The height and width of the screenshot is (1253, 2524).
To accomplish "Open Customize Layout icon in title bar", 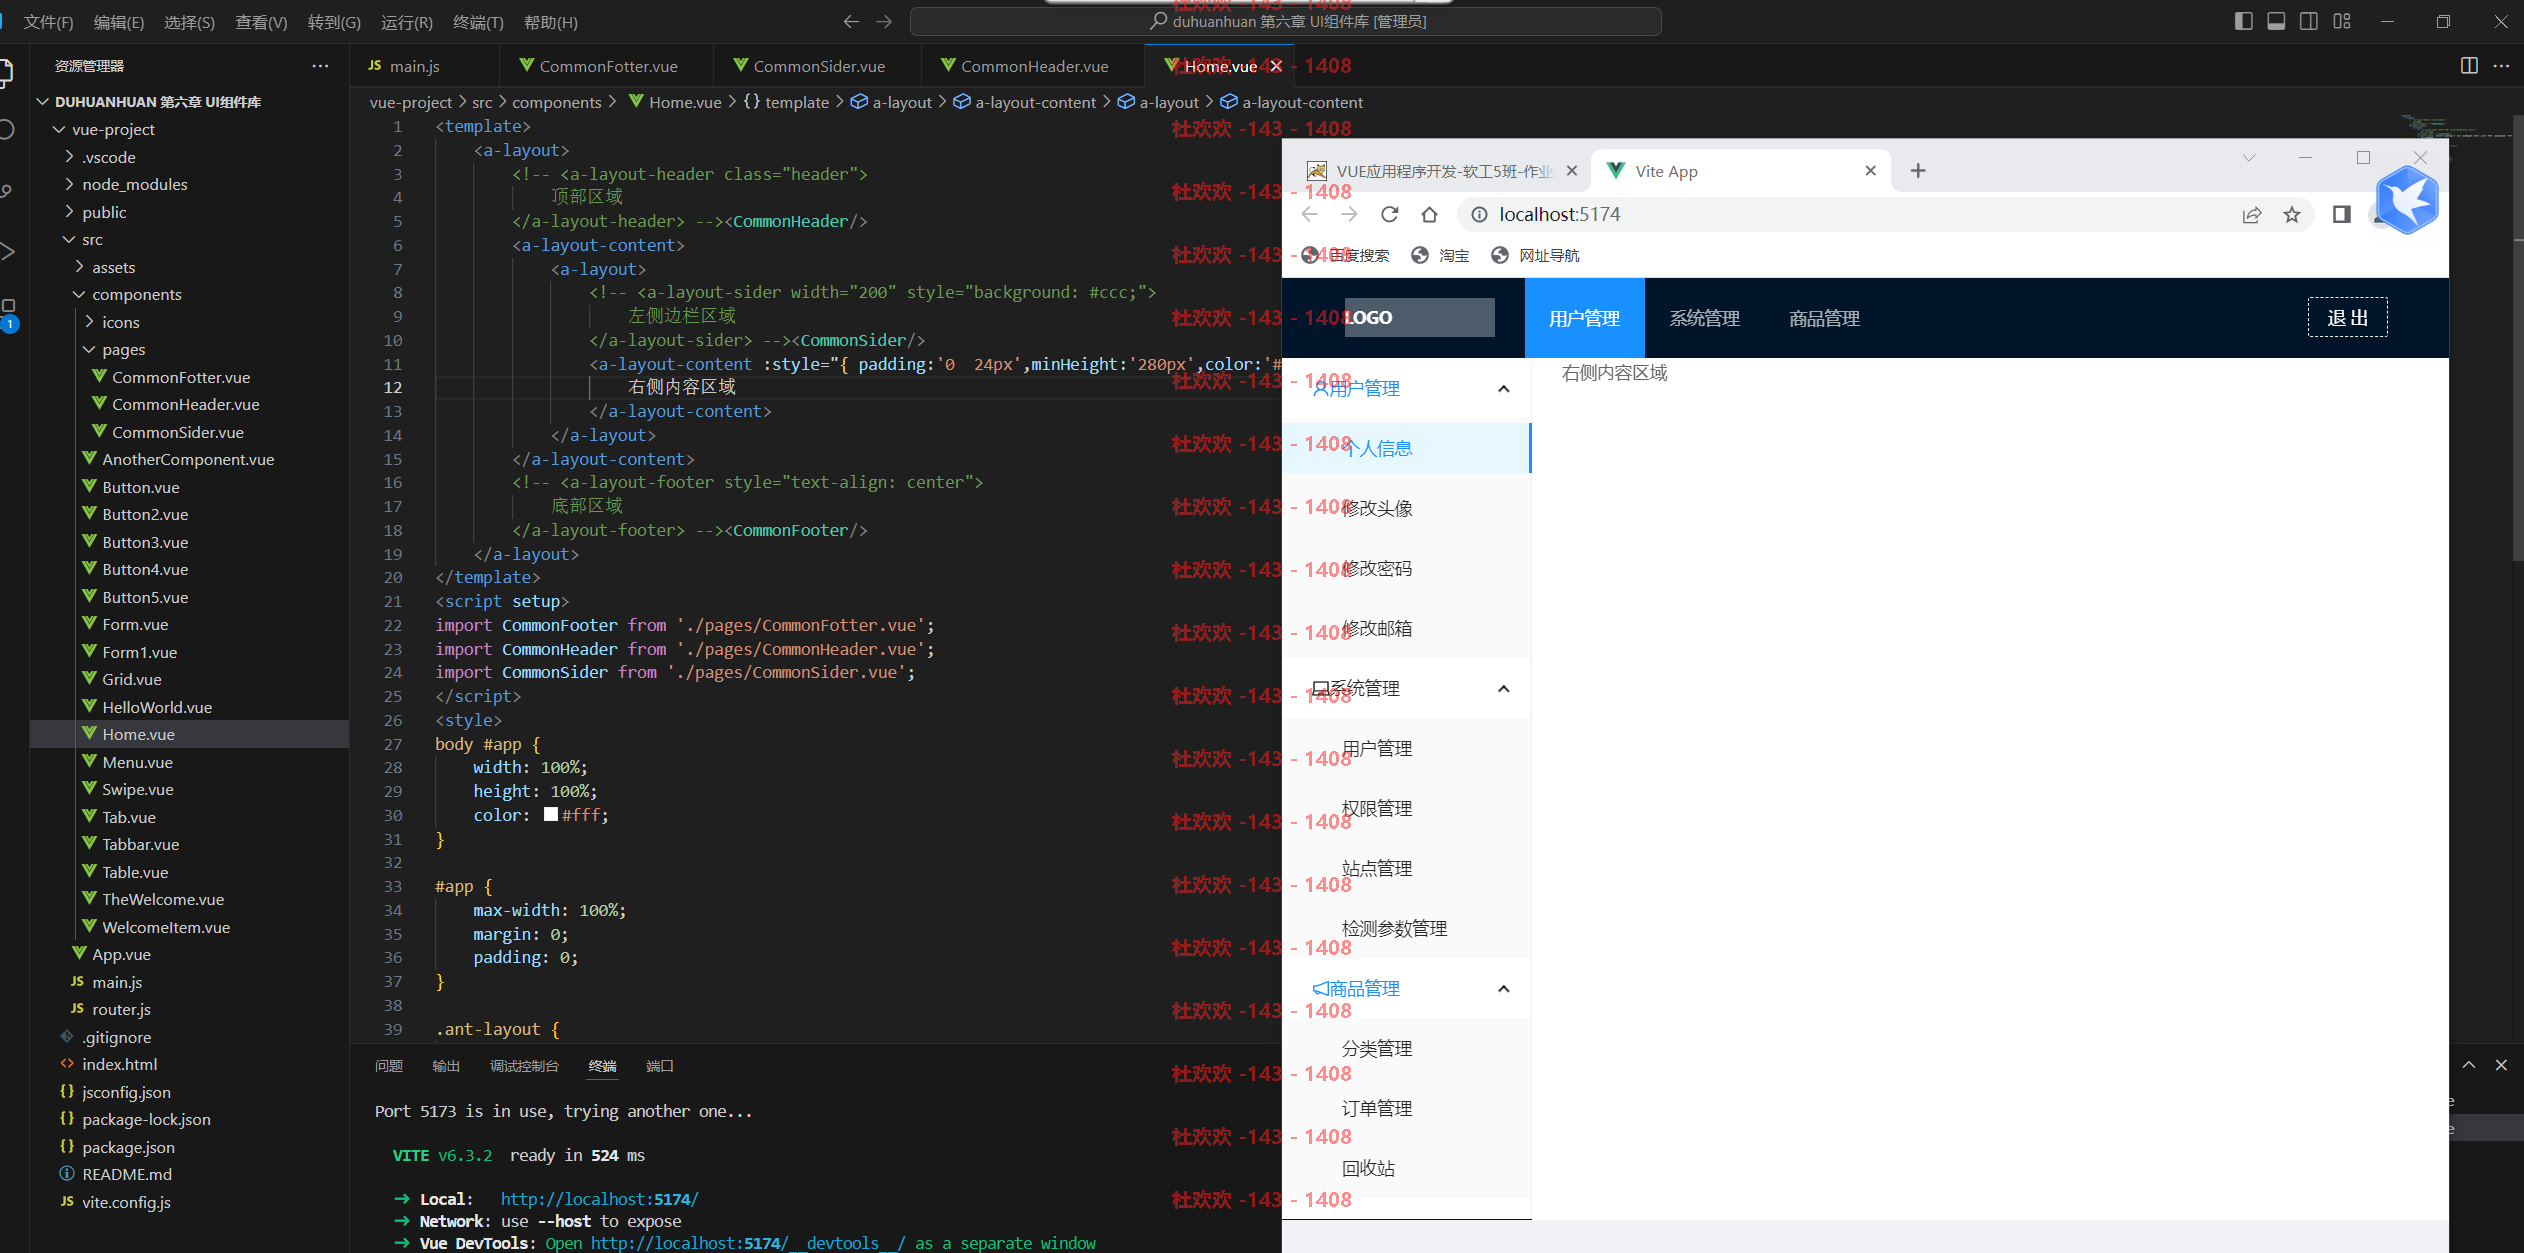I will (x=2342, y=21).
